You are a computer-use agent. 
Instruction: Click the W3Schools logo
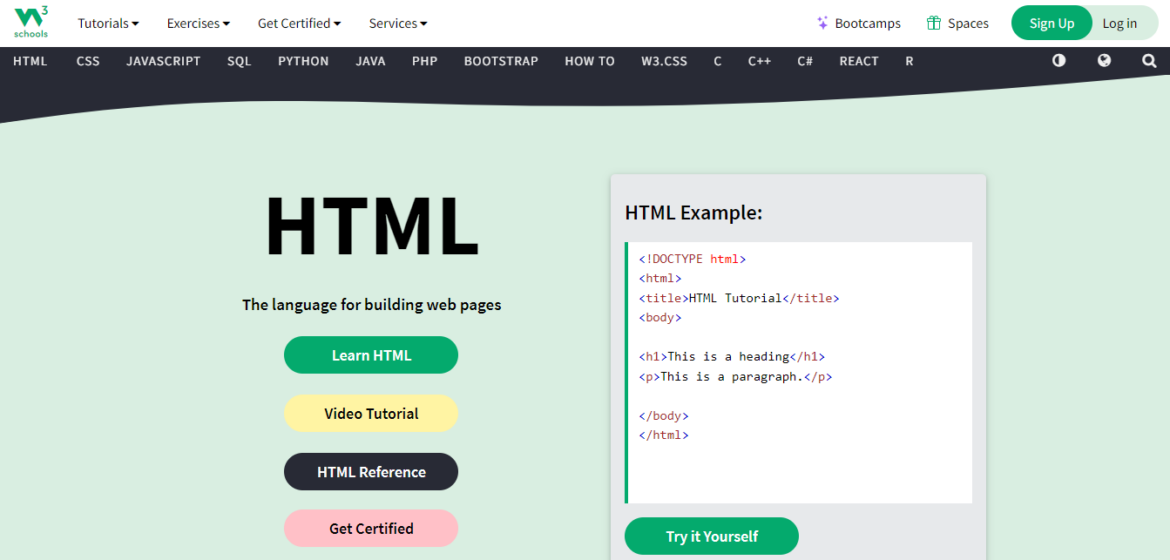(x=31, y=23)
